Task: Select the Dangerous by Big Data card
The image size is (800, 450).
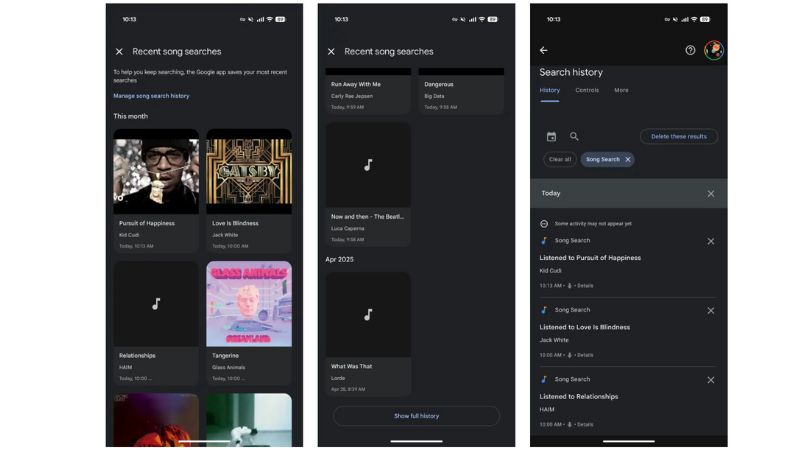Action: pos(461,91)
